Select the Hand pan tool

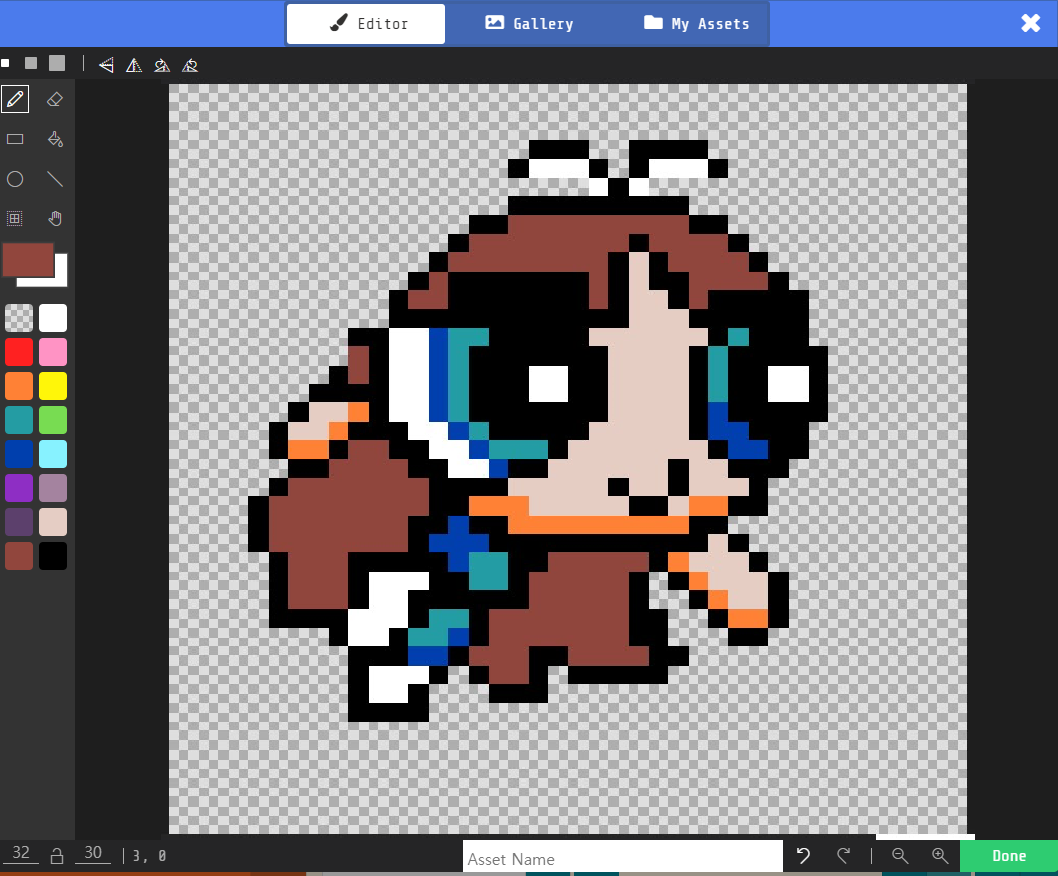click(x=55, y=218)
